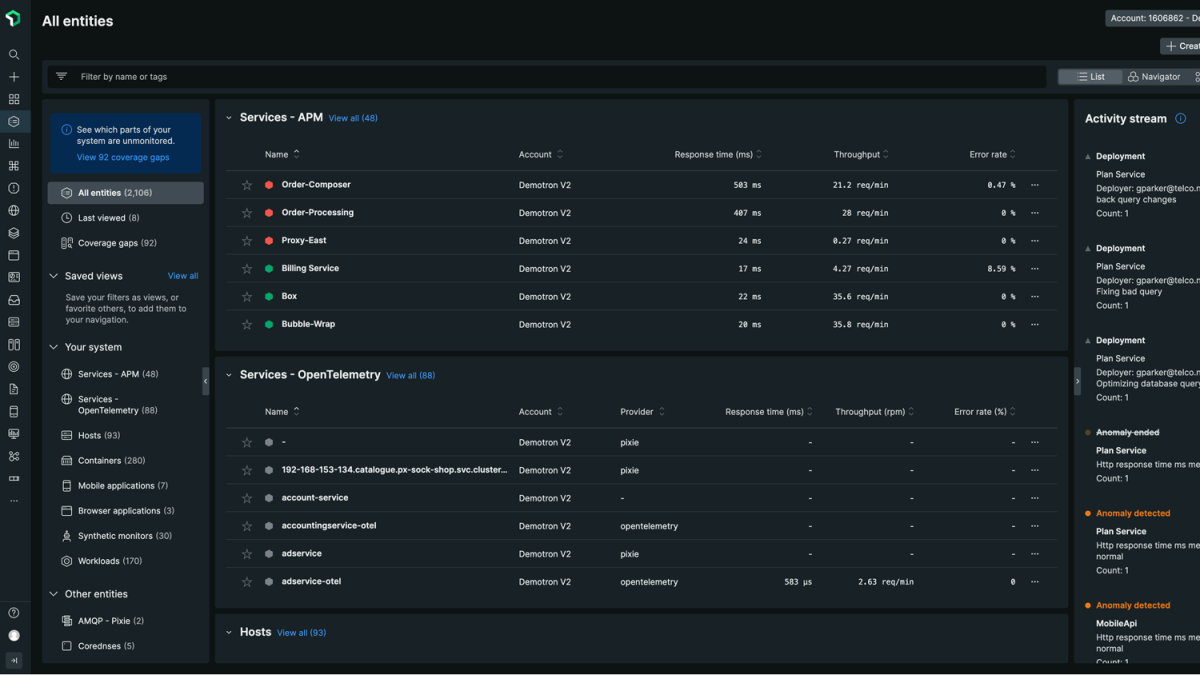
Task: Star the Order-Processing service
Action: click(247, 213)
